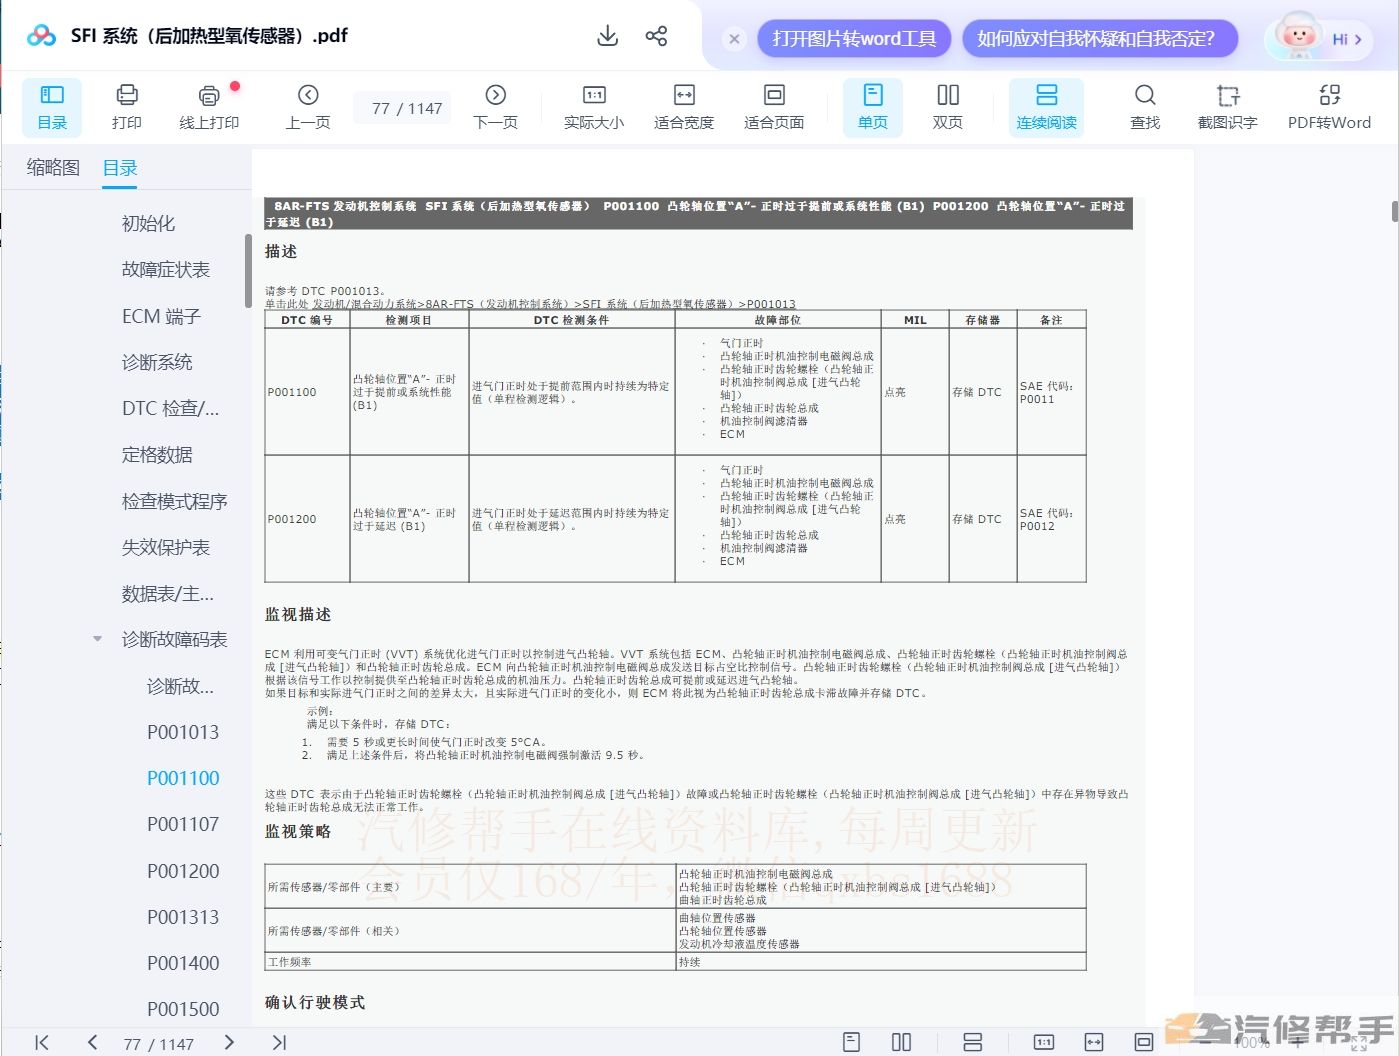Open 定格数据 outline entry
The width and height of the screenshot is (1399, 1056).
tap(157, 455)
